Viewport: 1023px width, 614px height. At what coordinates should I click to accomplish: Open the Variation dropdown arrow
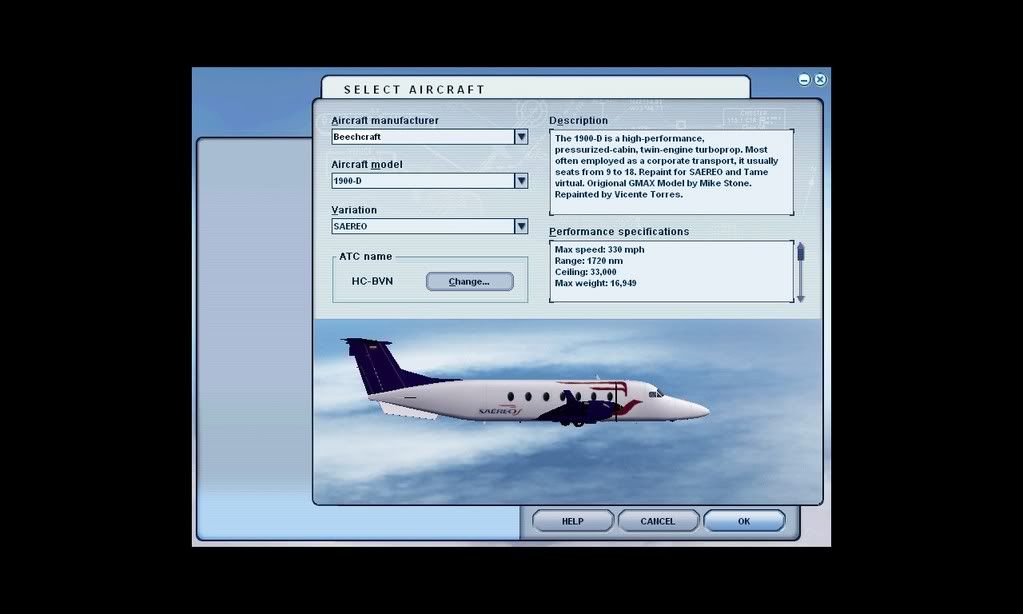[x=521, y=226]
